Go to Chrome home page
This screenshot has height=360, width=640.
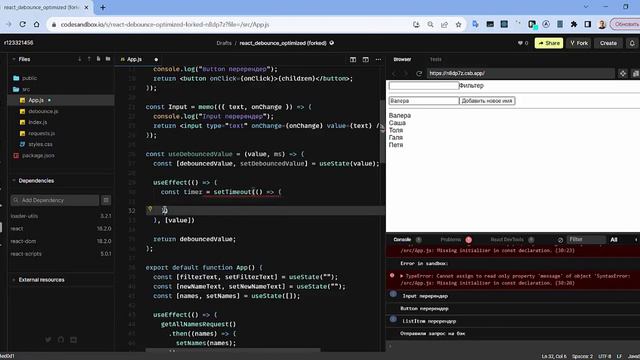[37, 24]
